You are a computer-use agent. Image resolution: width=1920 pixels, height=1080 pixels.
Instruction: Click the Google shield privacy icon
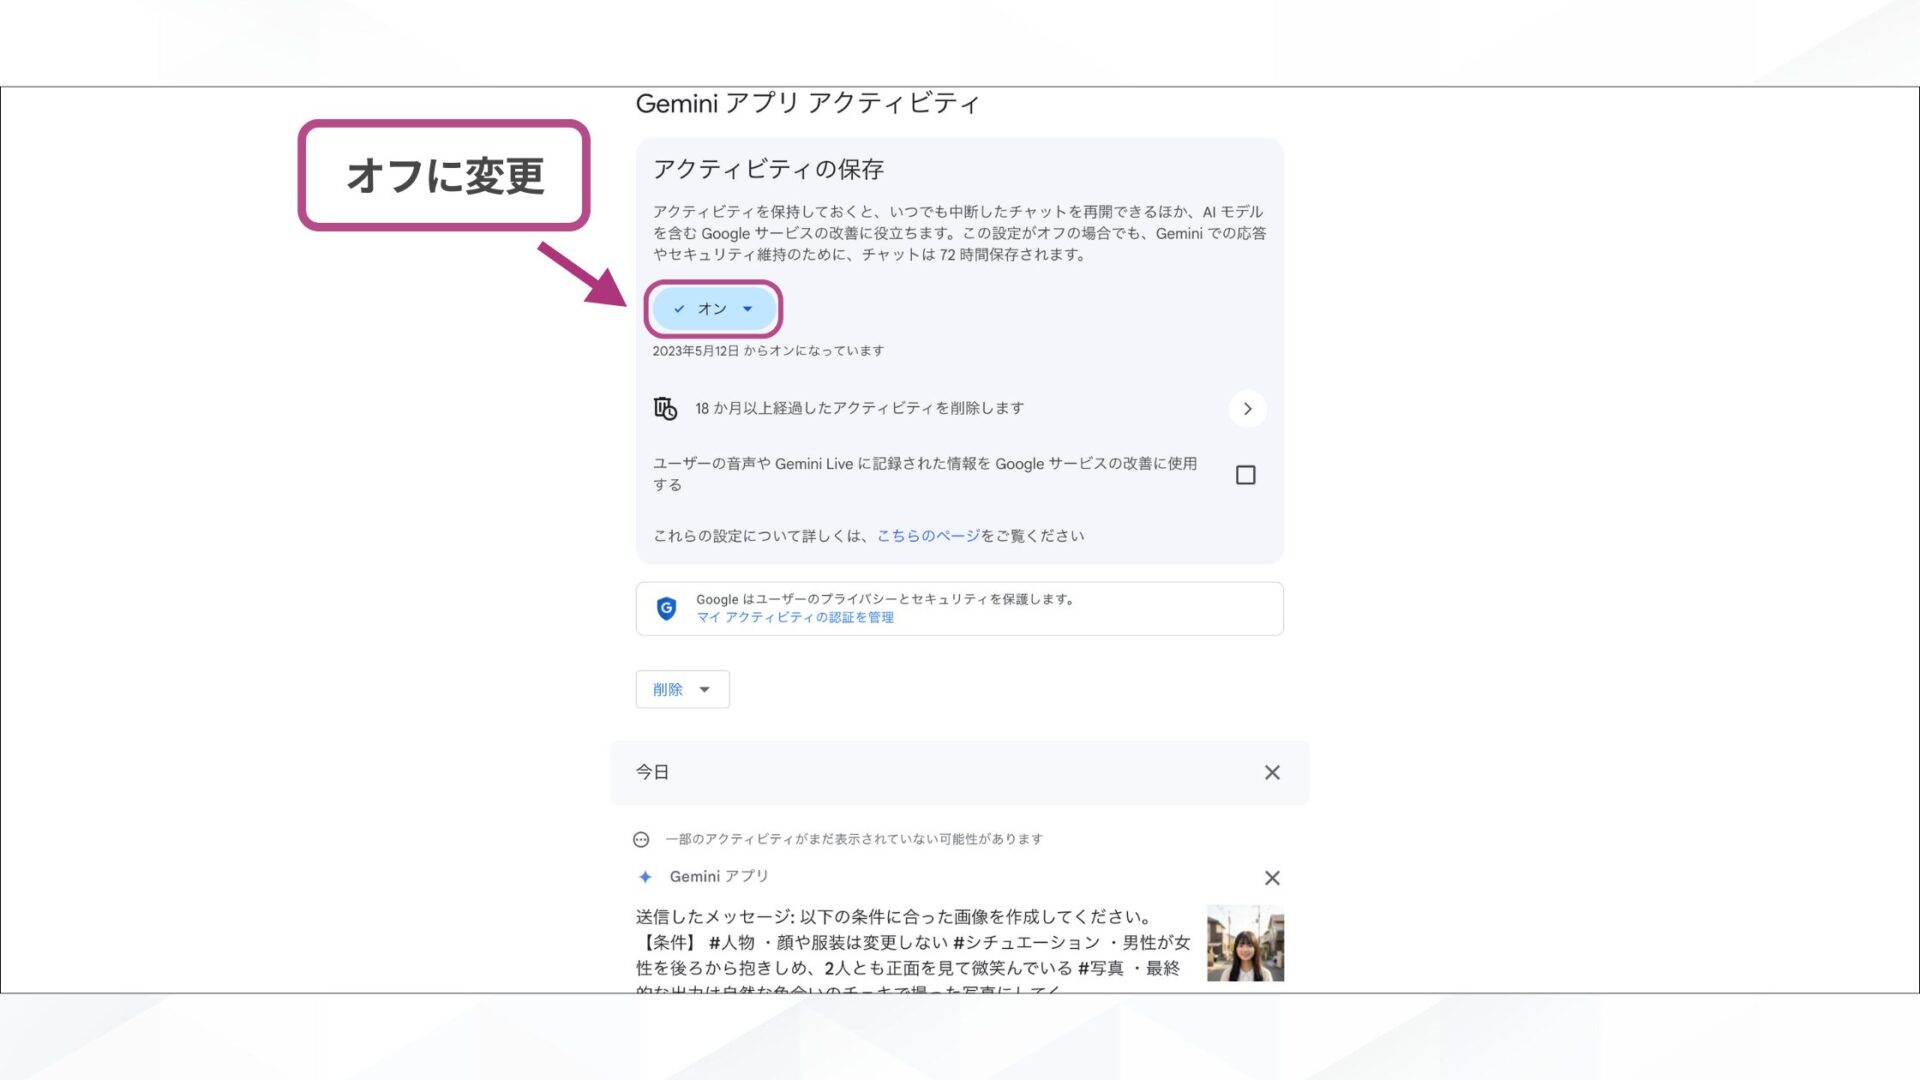(x=668, y=608)
